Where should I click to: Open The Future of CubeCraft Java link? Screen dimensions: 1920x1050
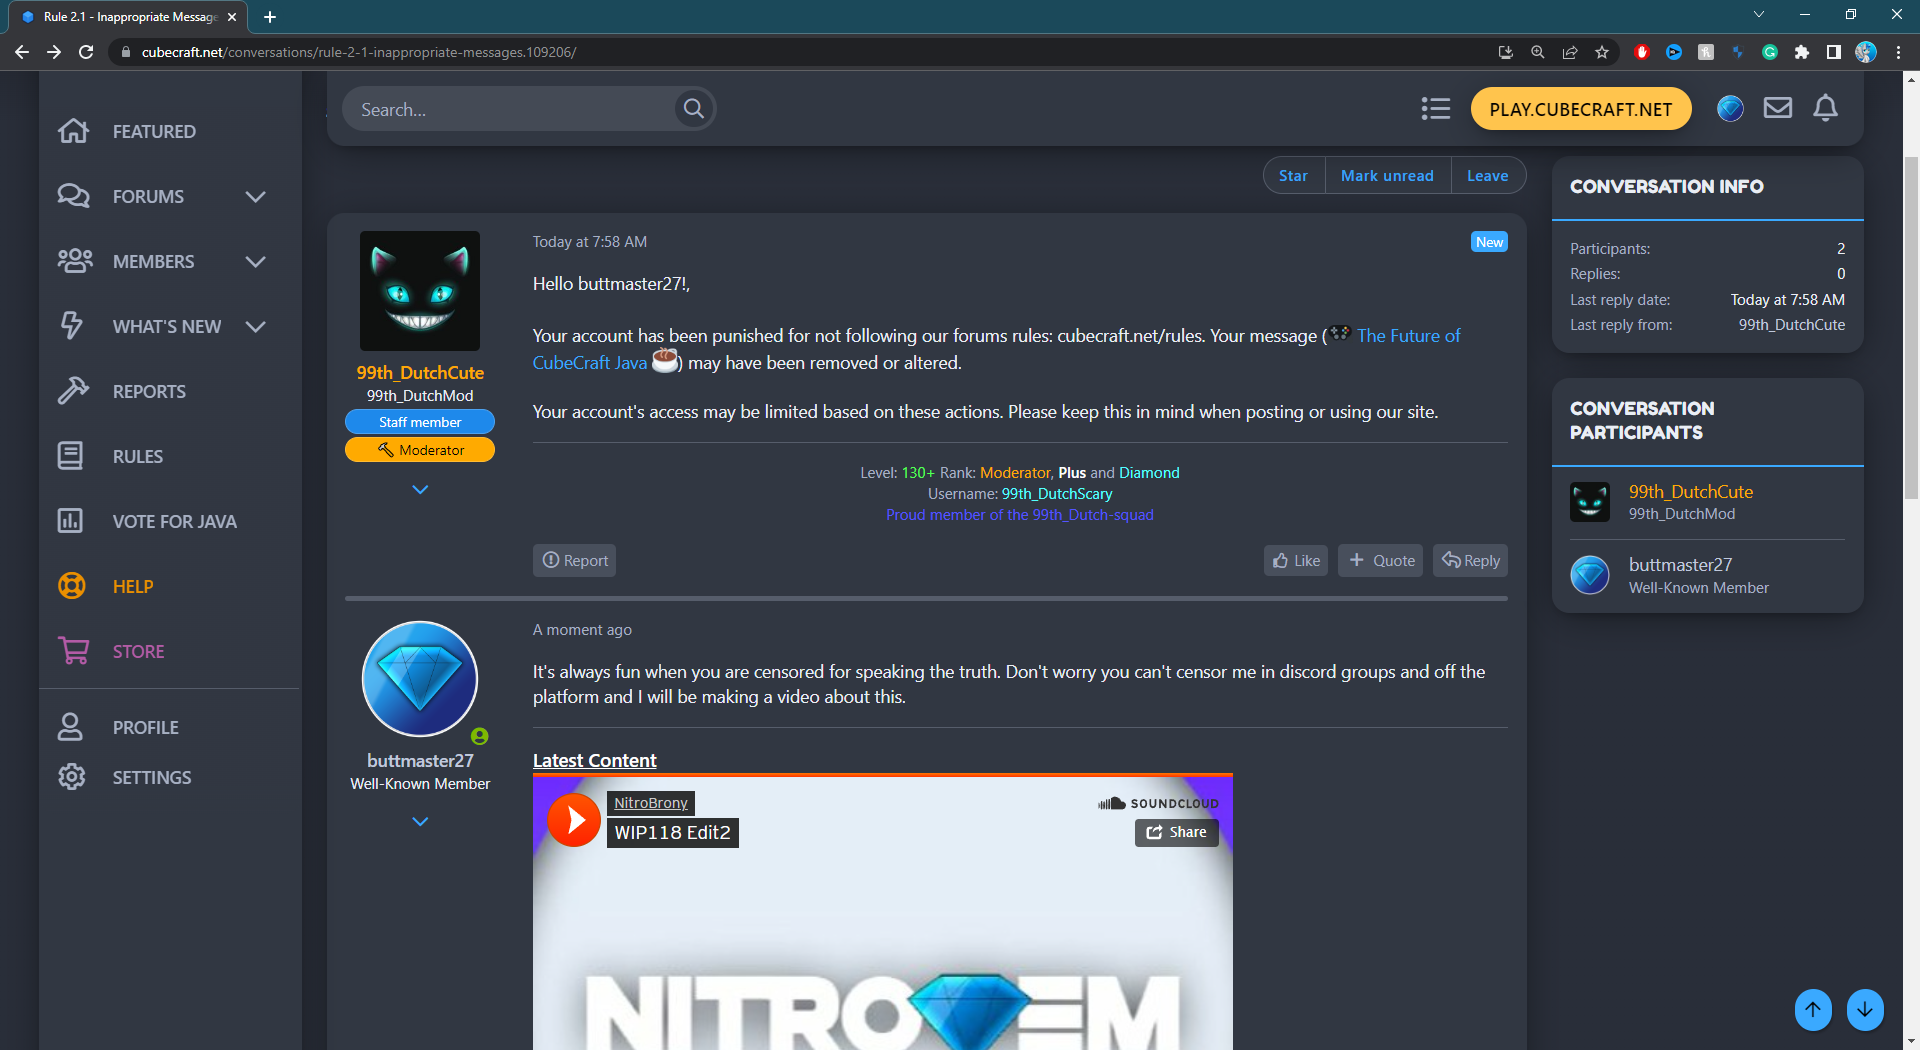pos(1409,336)
